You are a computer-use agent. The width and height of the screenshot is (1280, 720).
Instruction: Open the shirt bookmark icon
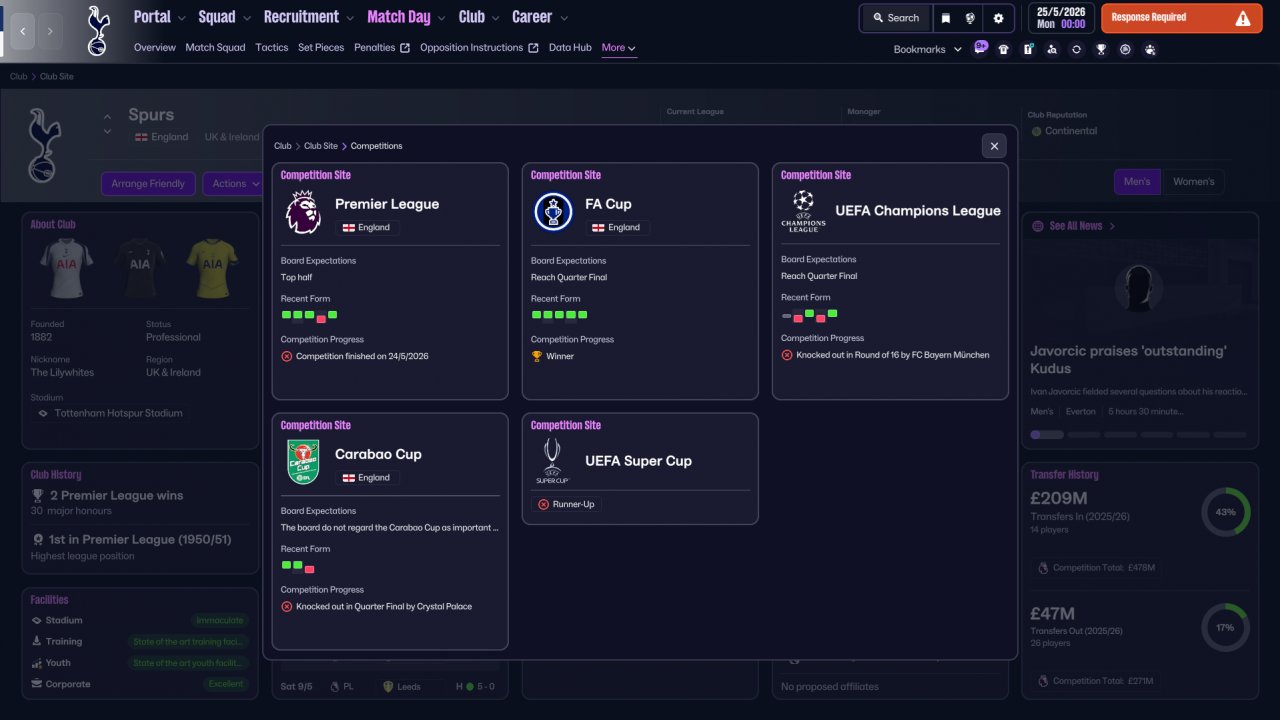pos(1004,49)
